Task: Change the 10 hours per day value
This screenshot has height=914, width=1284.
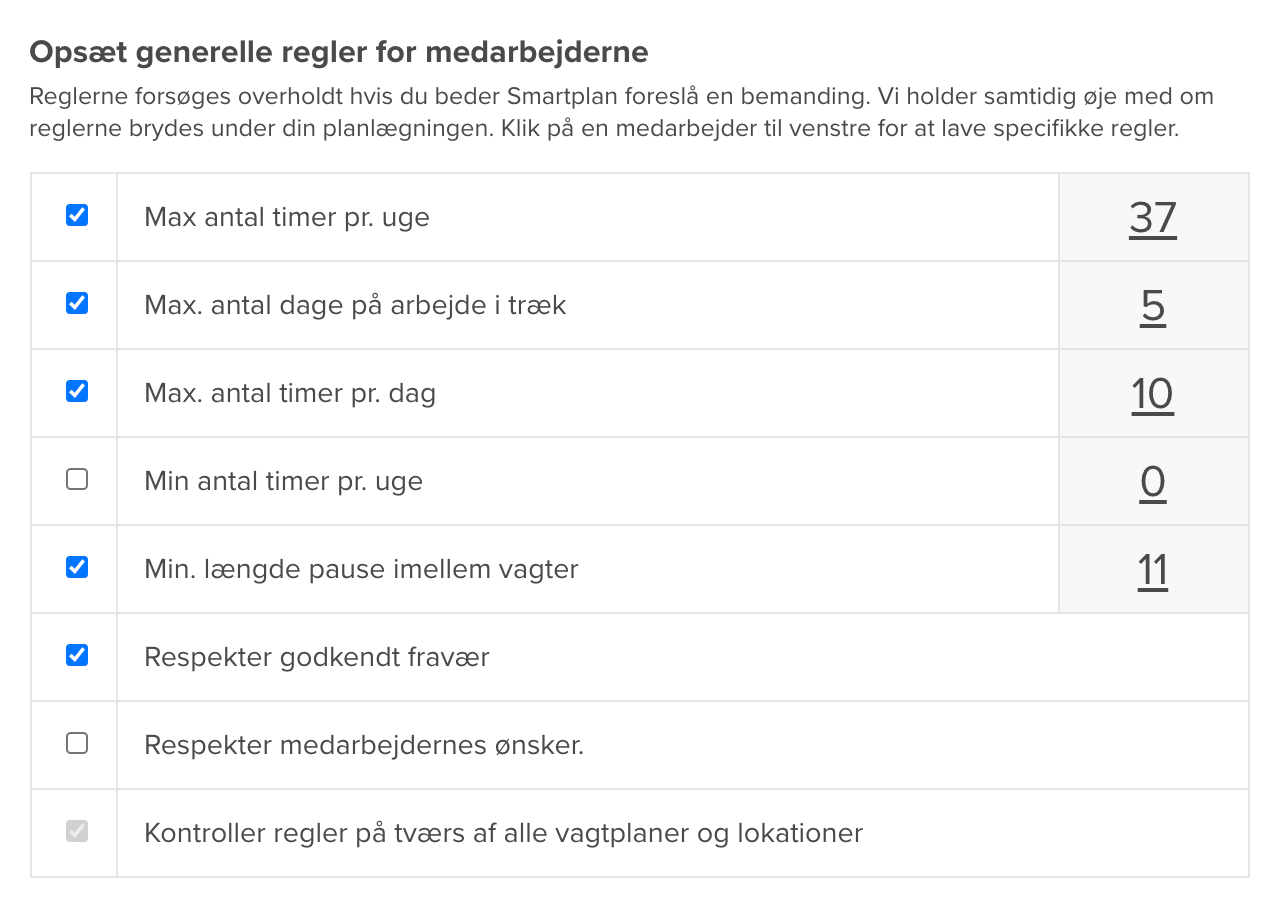Action: tap(1153, 394)
